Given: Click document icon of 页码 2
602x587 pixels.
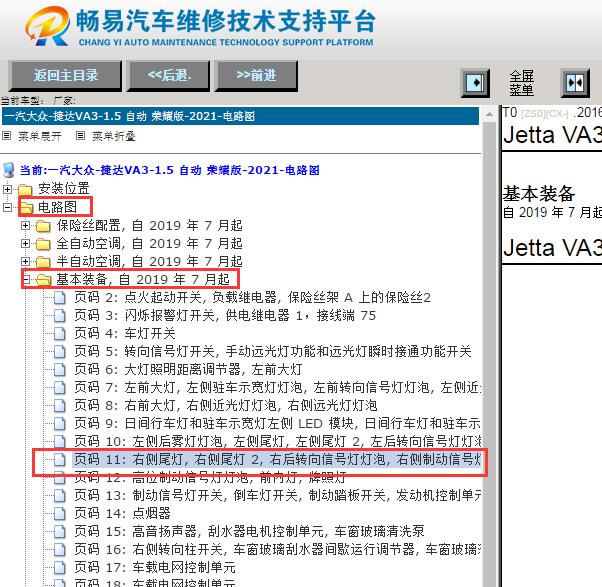Looking at the screenshot, I should tap(60, 298).
